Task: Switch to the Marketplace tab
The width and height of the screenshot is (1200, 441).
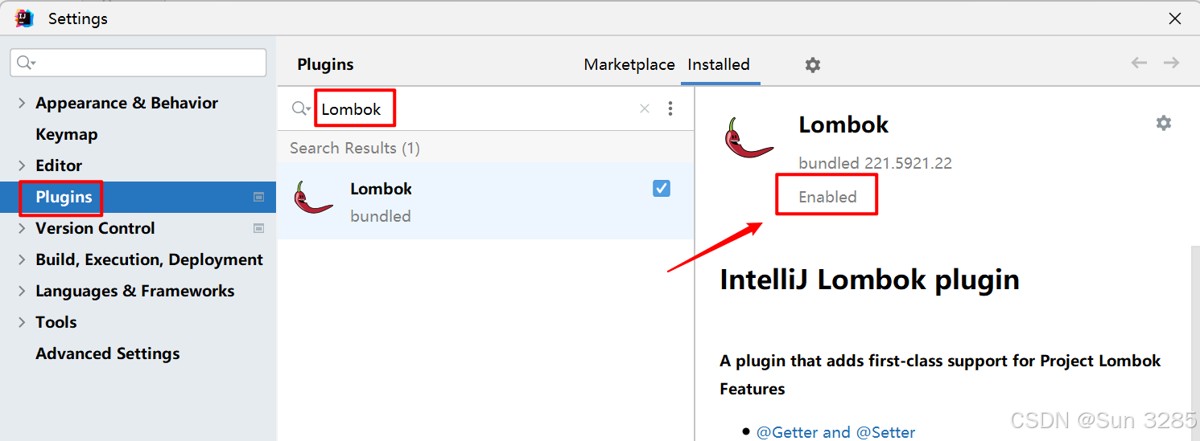Action: click(x=629, y=64)
